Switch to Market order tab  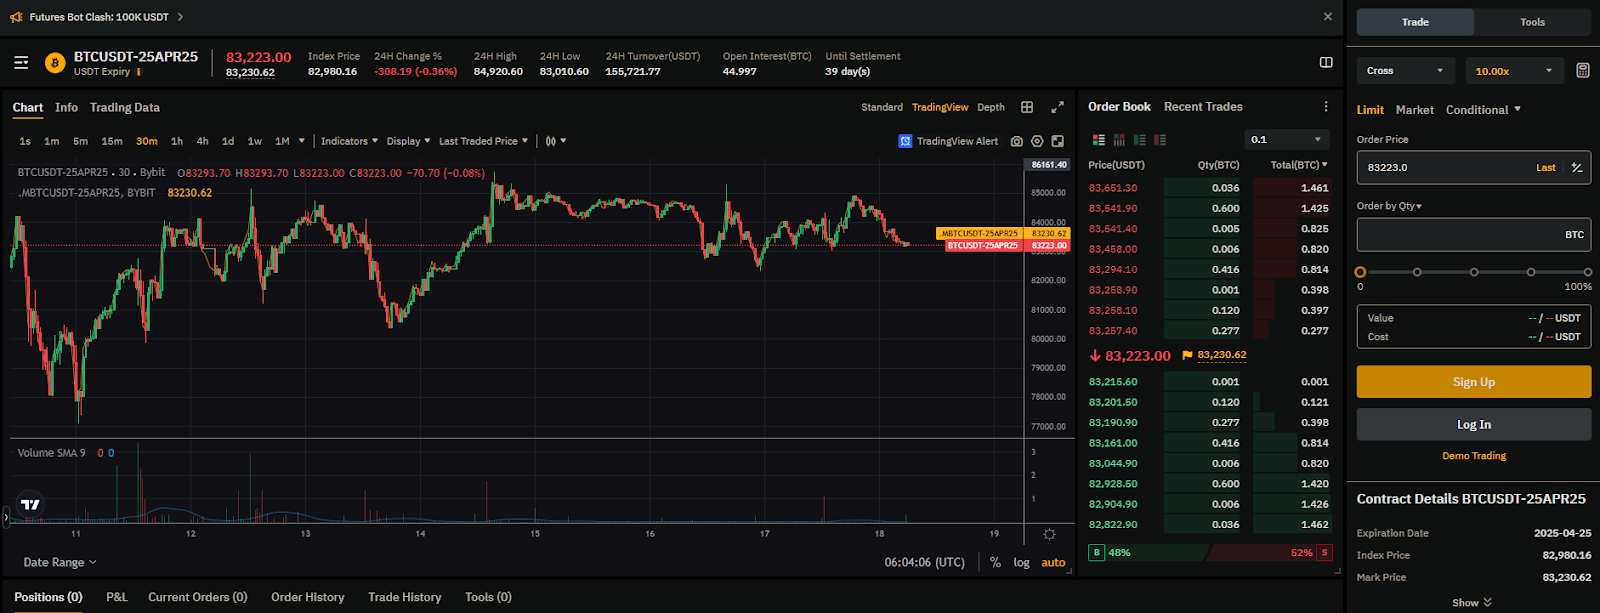point(1414,110)
